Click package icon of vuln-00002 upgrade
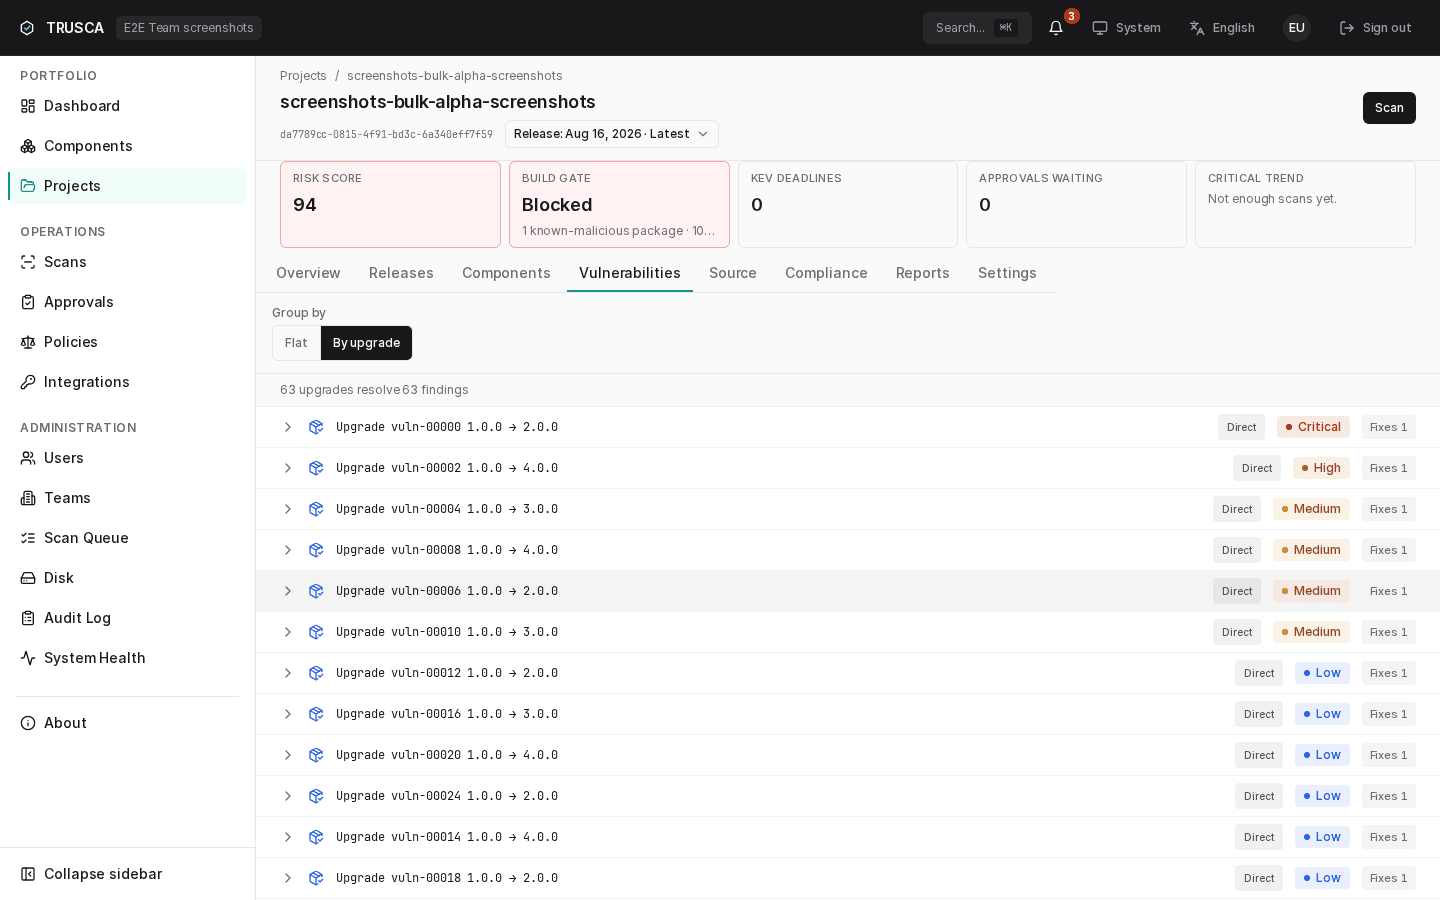Viewport: 1440px width, 900px height. click(x=316, y=468)
